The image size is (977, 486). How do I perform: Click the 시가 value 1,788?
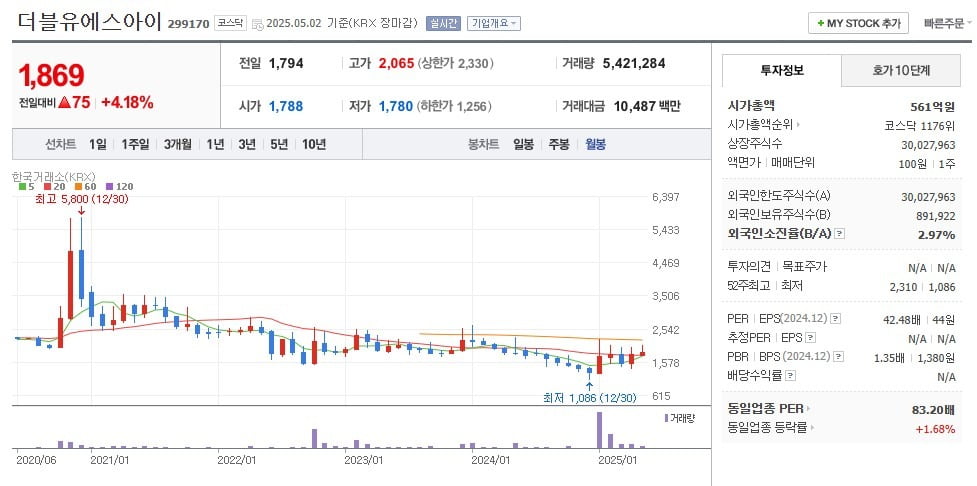pos(286,106)
